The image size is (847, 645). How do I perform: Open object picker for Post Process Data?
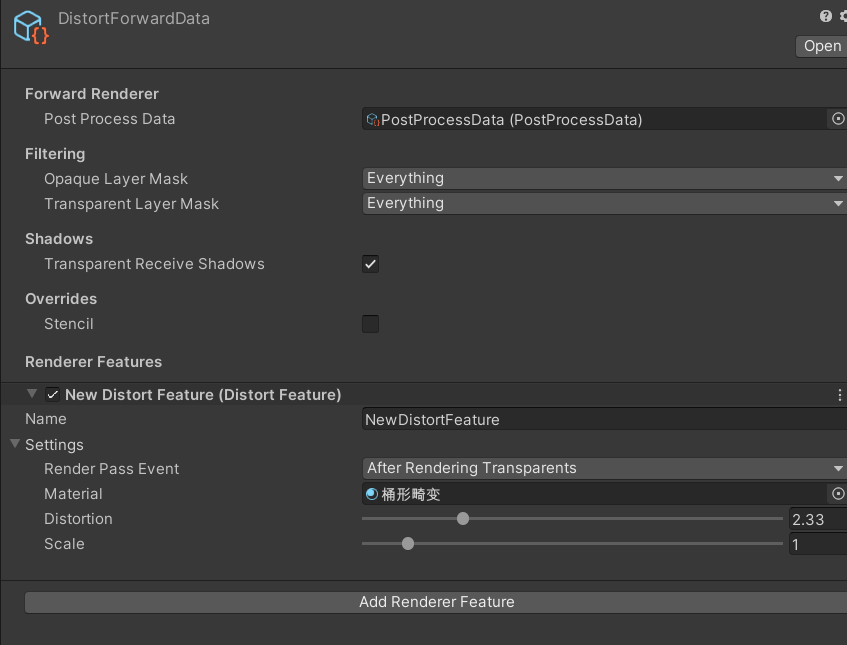[x=838, y=119]
